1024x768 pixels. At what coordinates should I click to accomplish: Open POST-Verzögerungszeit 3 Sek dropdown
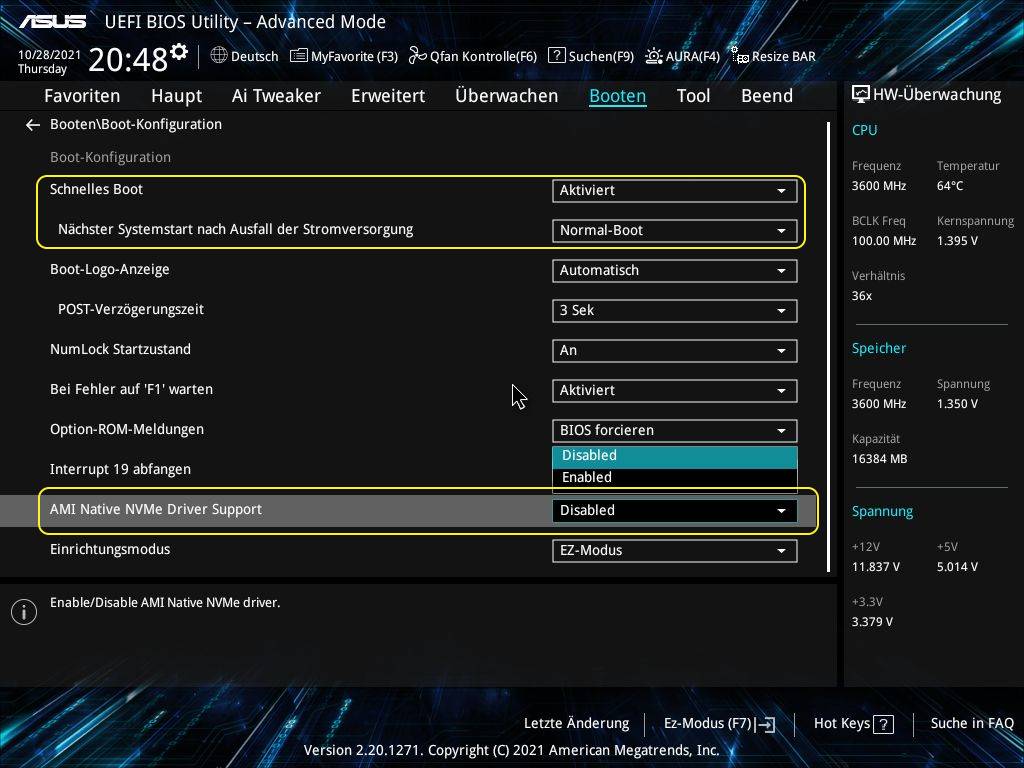pyautogui.click(x=675, y=311)
